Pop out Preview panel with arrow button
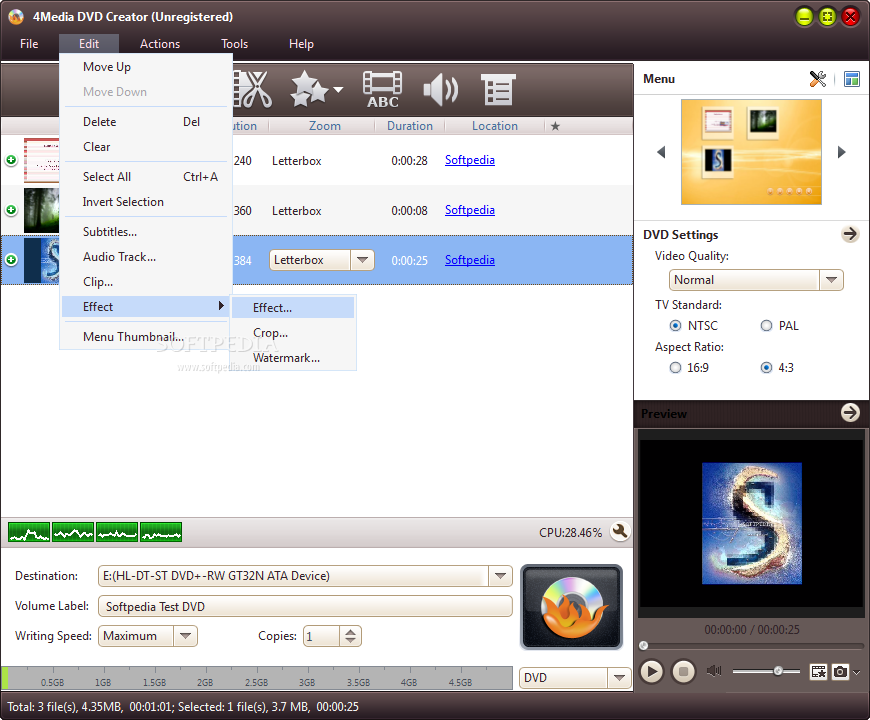Image resolution: width=870 pixels, height=720 pixels. pos(850,413)
